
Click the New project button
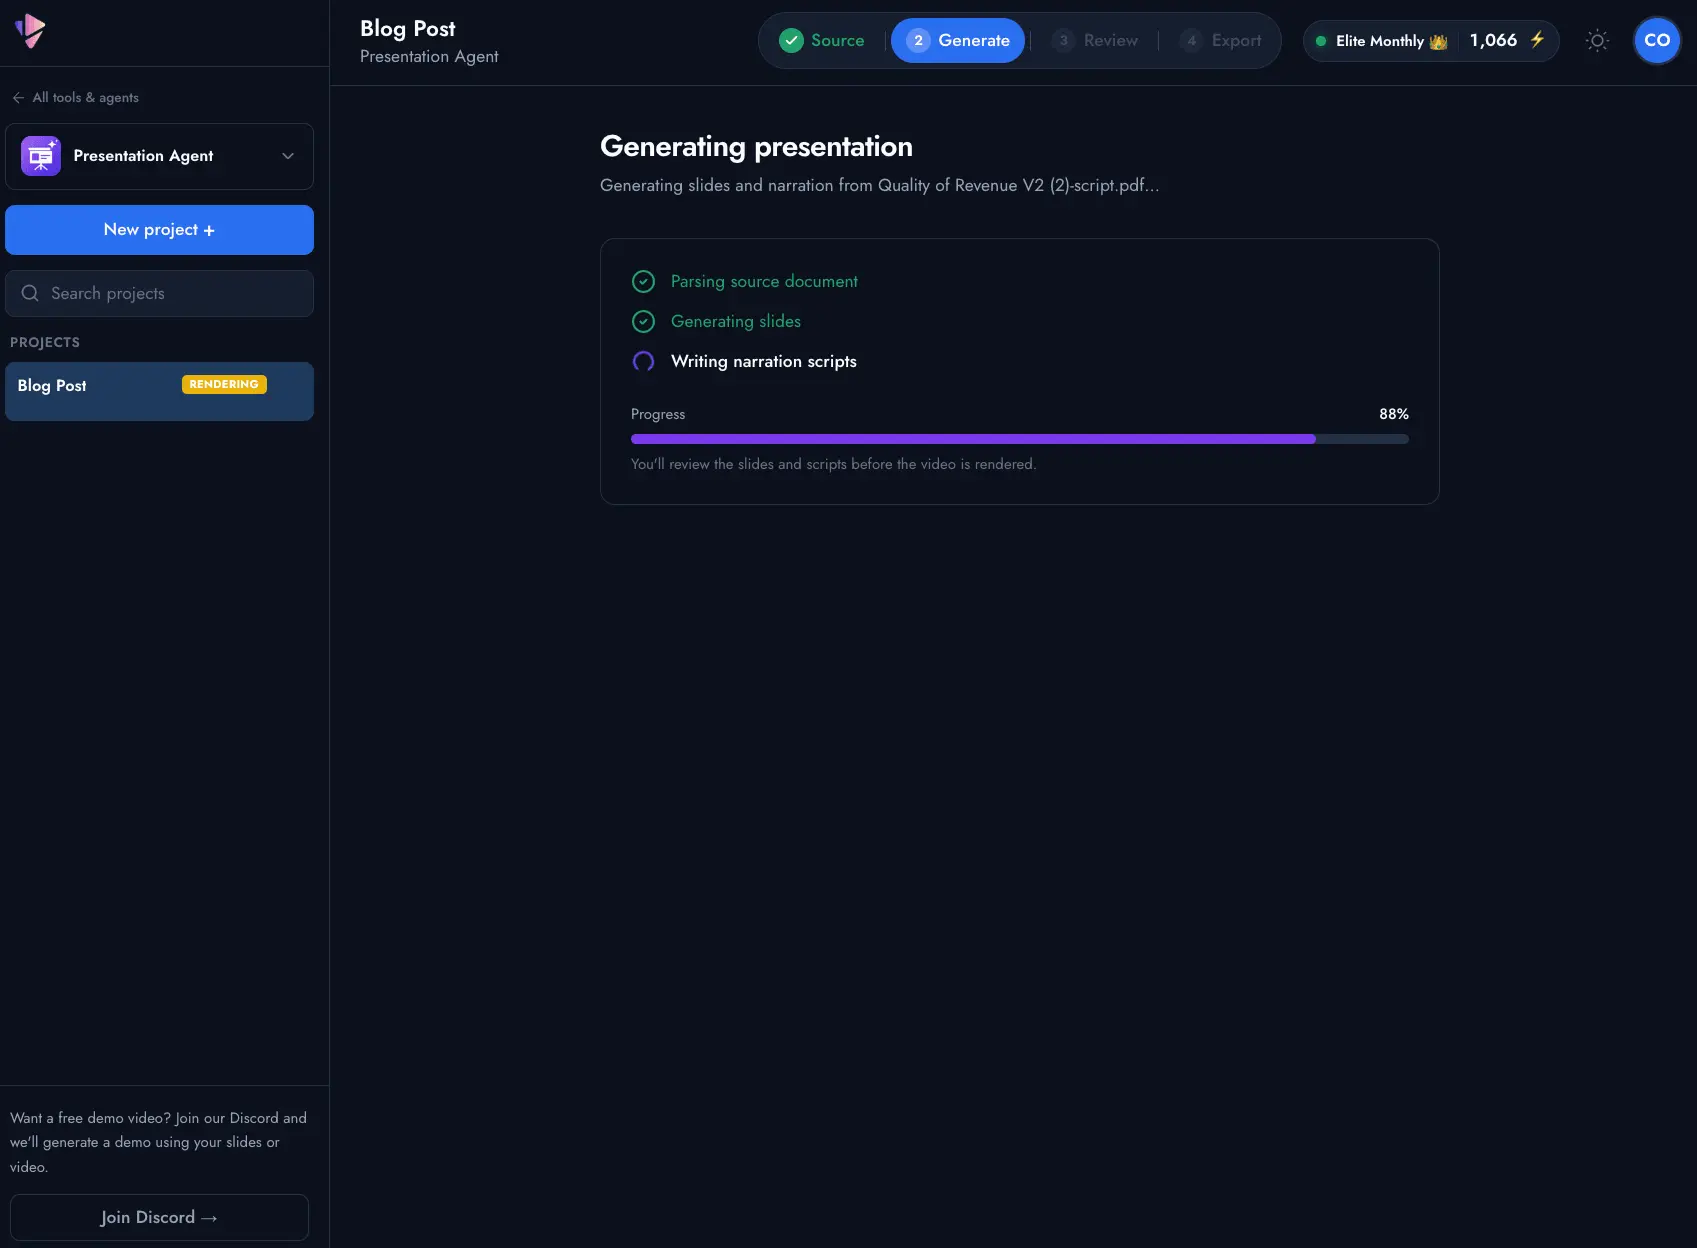pyautogui.click(x=159, y=230)
